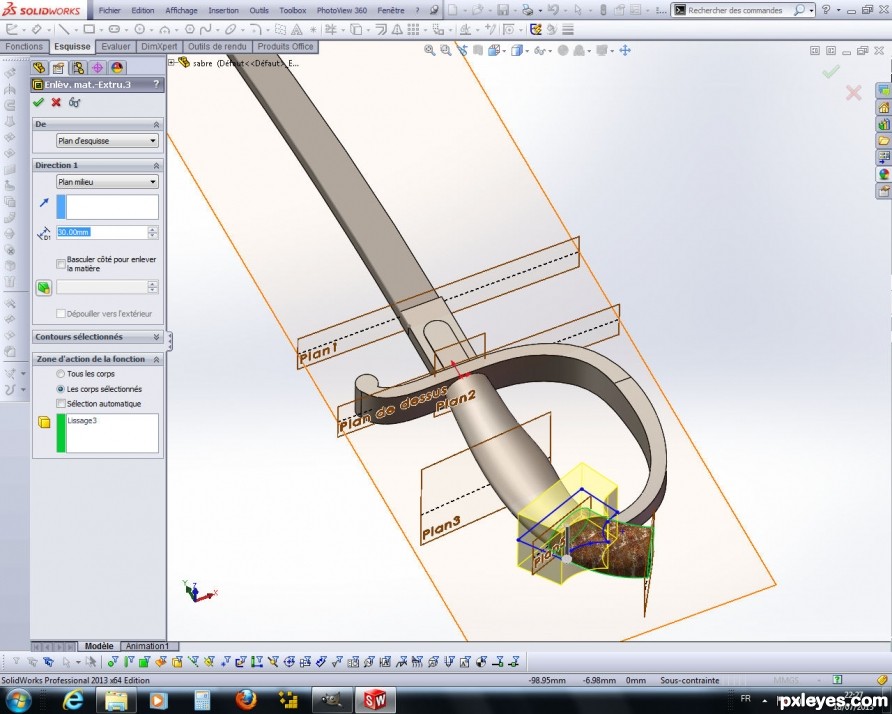Collapse the Direction 1 section

156,166
